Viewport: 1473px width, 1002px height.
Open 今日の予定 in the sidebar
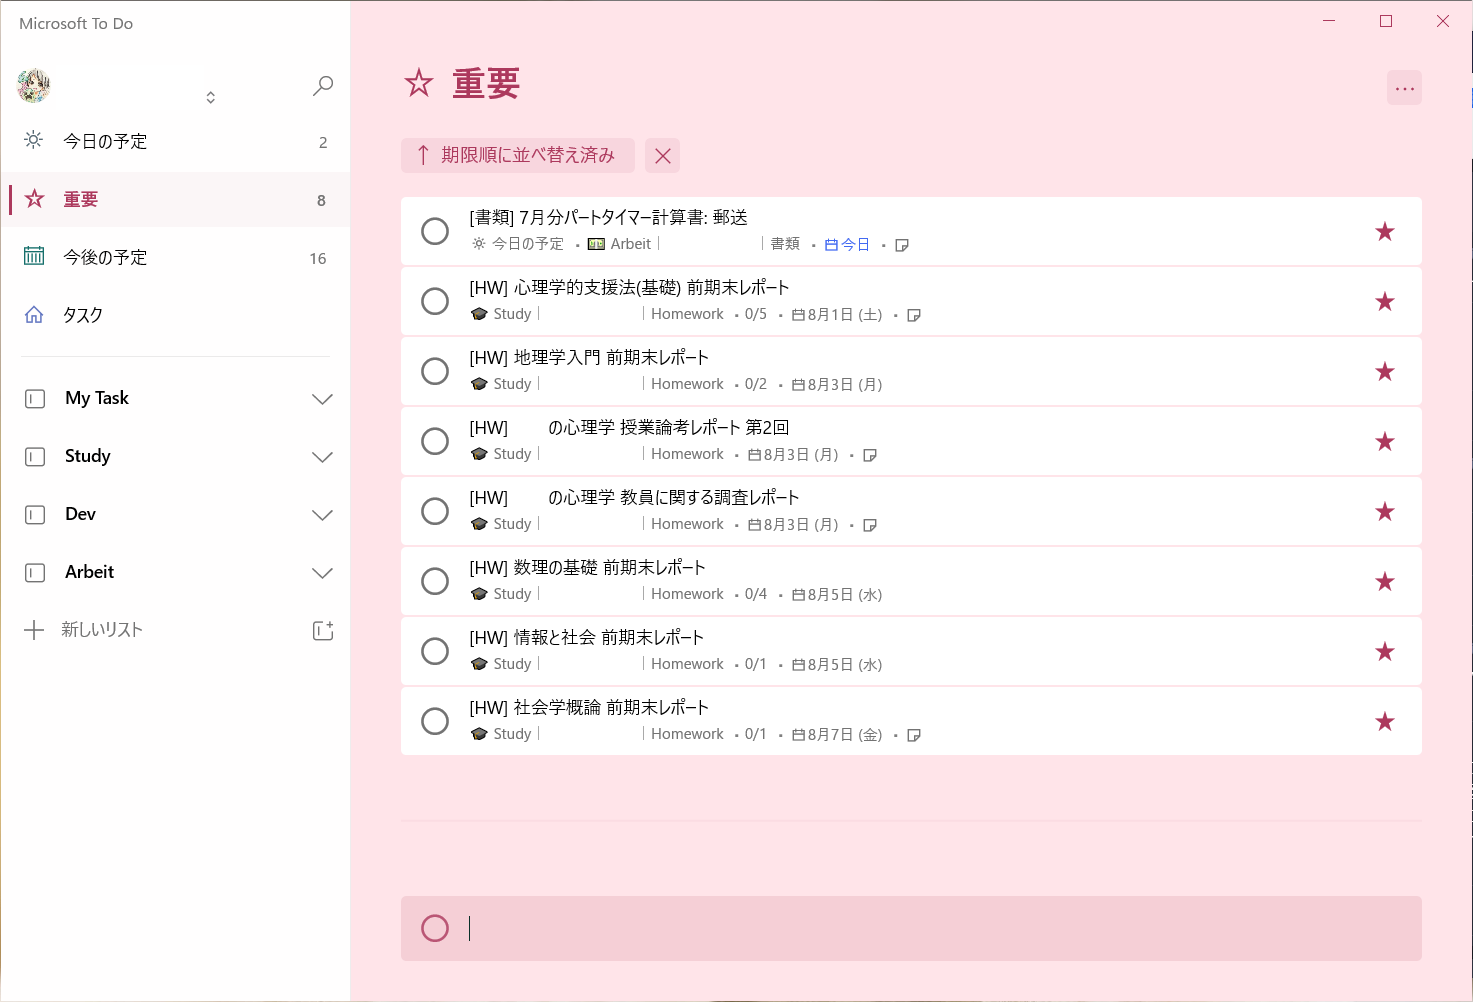[105, 142]
